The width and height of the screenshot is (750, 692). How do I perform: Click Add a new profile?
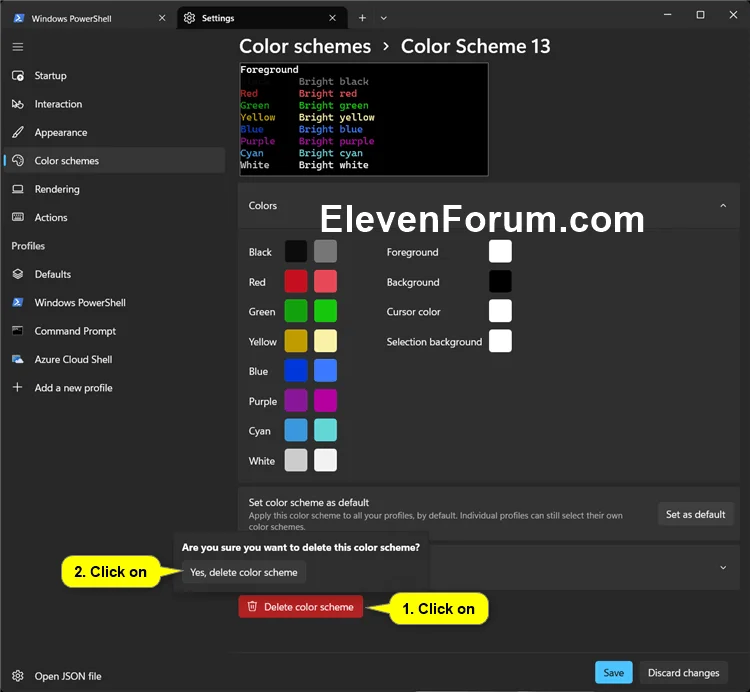[114, 387]
